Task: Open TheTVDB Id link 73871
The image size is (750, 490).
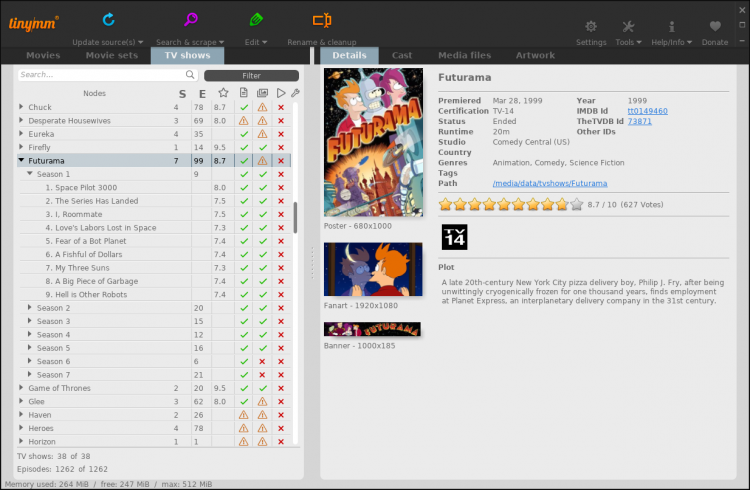Action: (x=639, y=121)
